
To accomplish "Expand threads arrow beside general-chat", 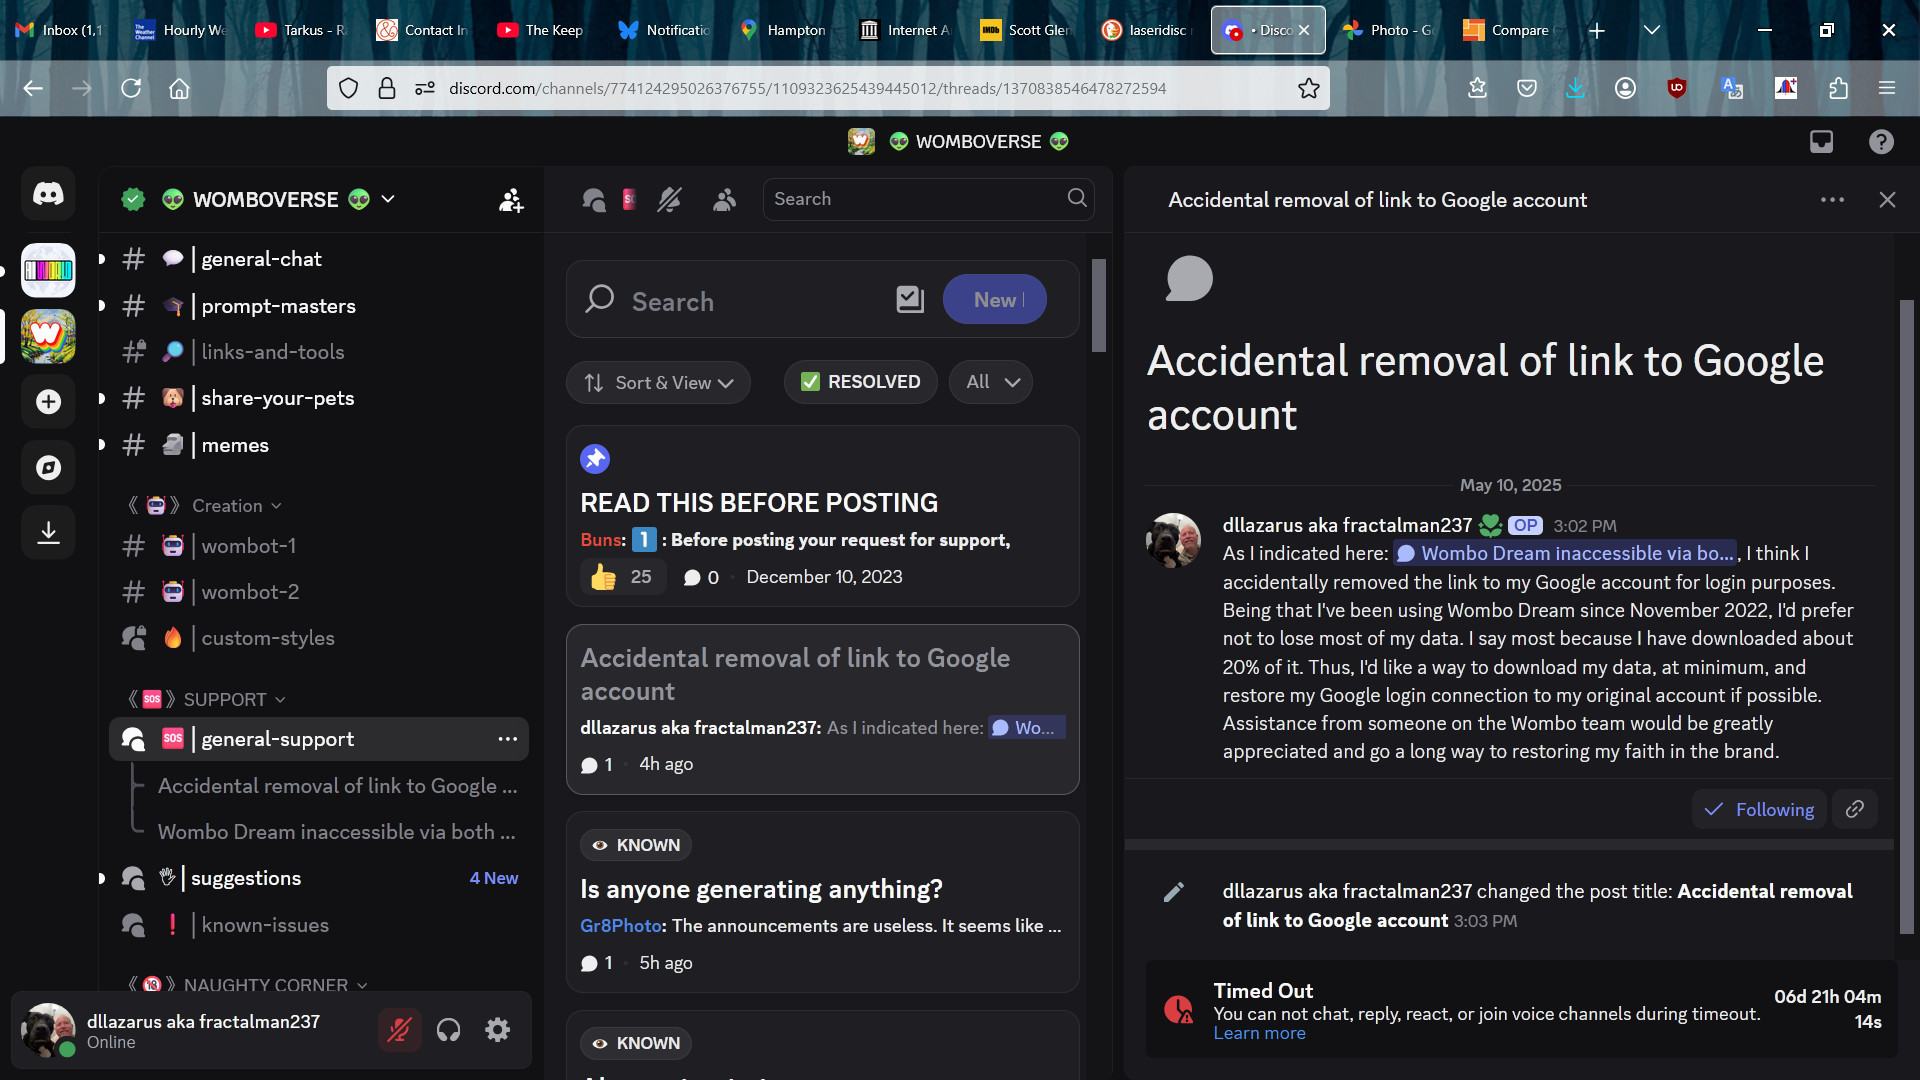I will [x=102, y=259].
